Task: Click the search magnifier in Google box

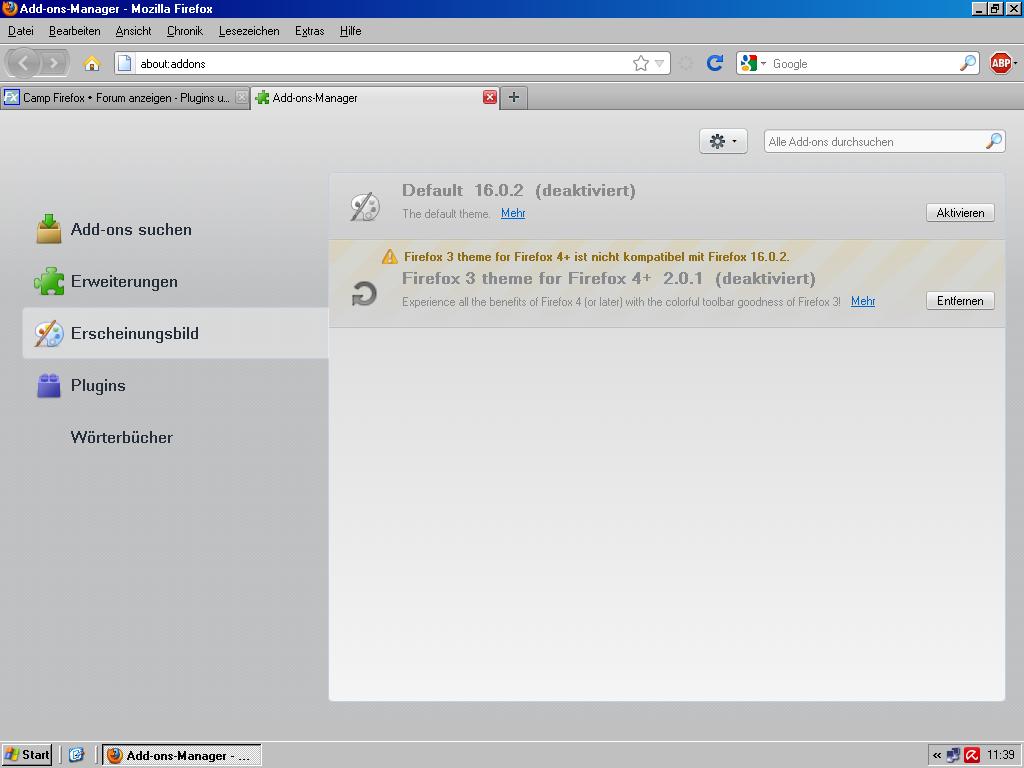Action: tap(968, 63)
